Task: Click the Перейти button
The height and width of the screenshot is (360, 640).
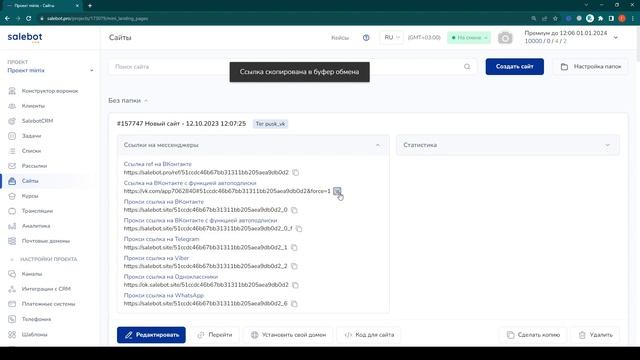Action: coord(215,335)
